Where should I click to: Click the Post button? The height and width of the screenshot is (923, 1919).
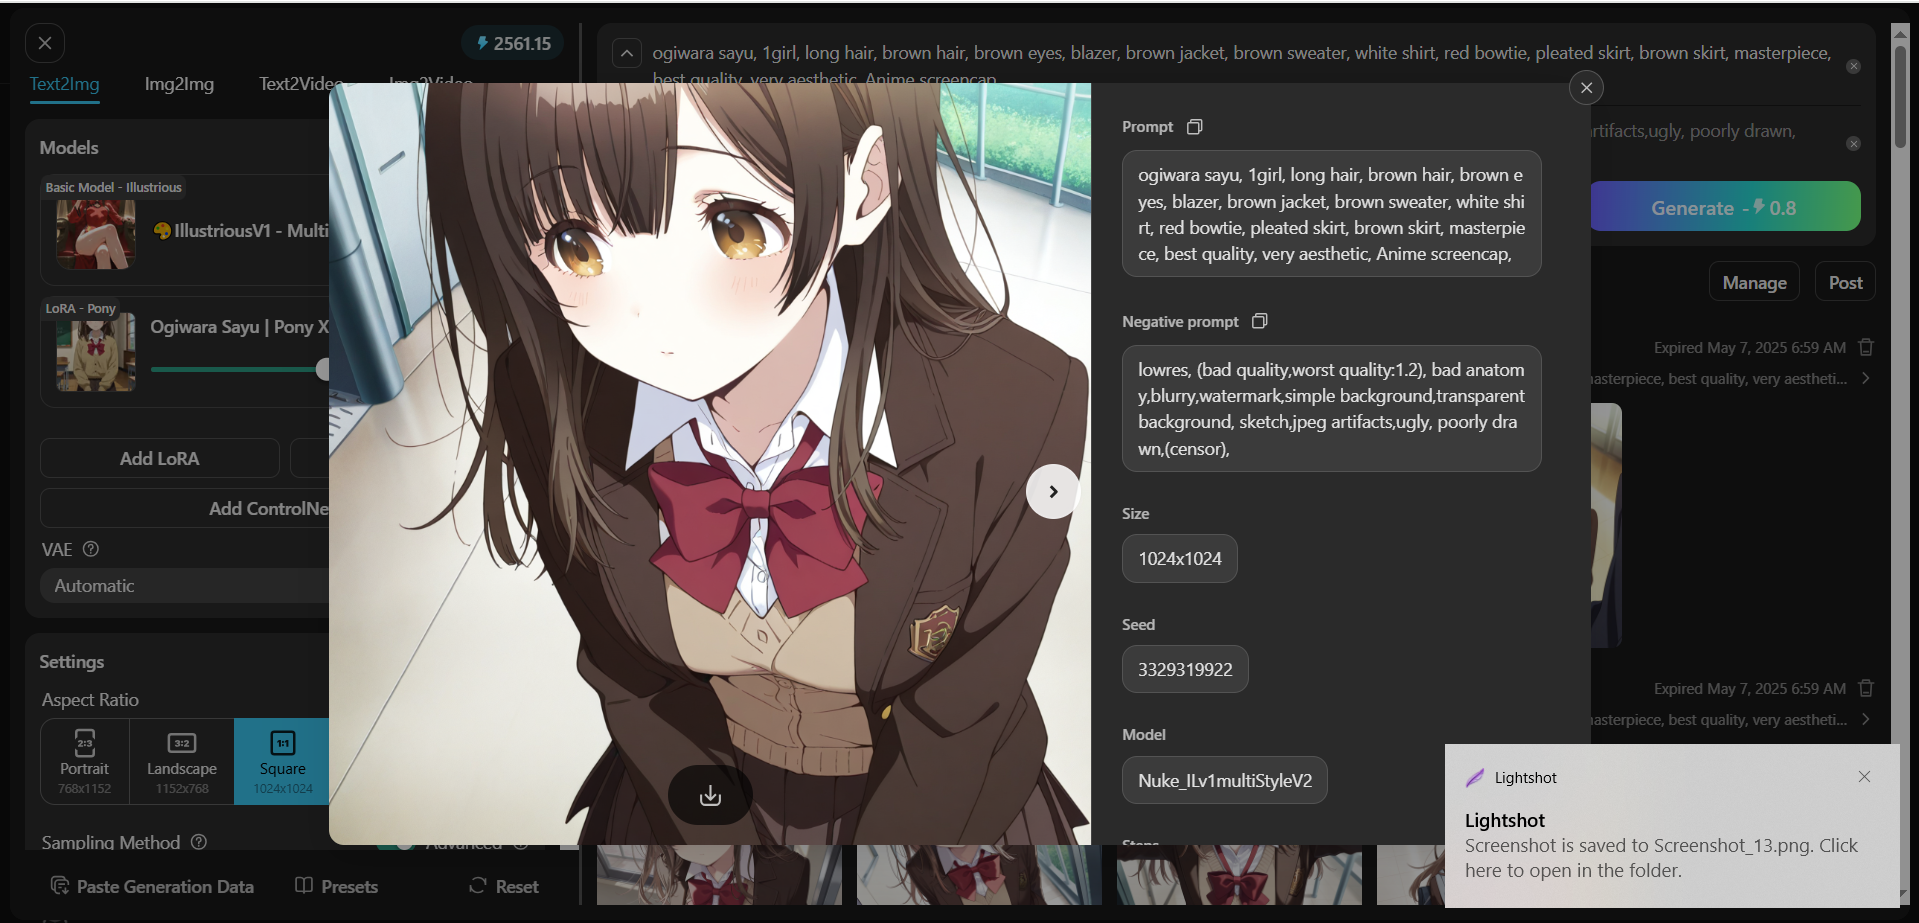[1845, 283]
